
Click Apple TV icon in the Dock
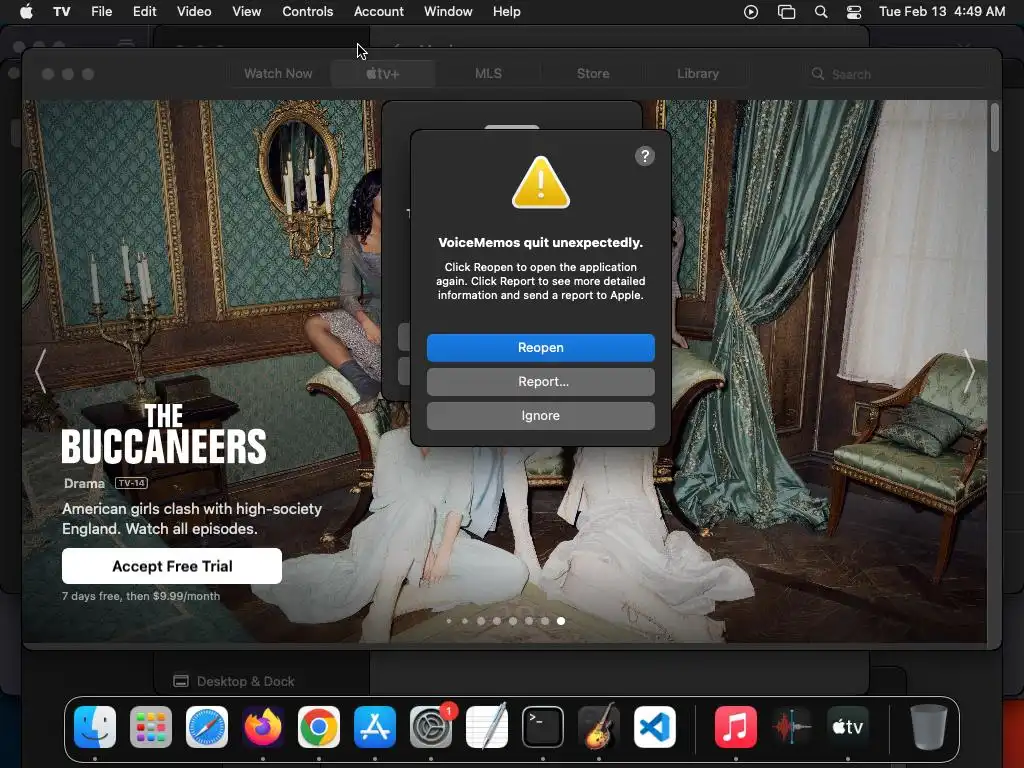848,726
